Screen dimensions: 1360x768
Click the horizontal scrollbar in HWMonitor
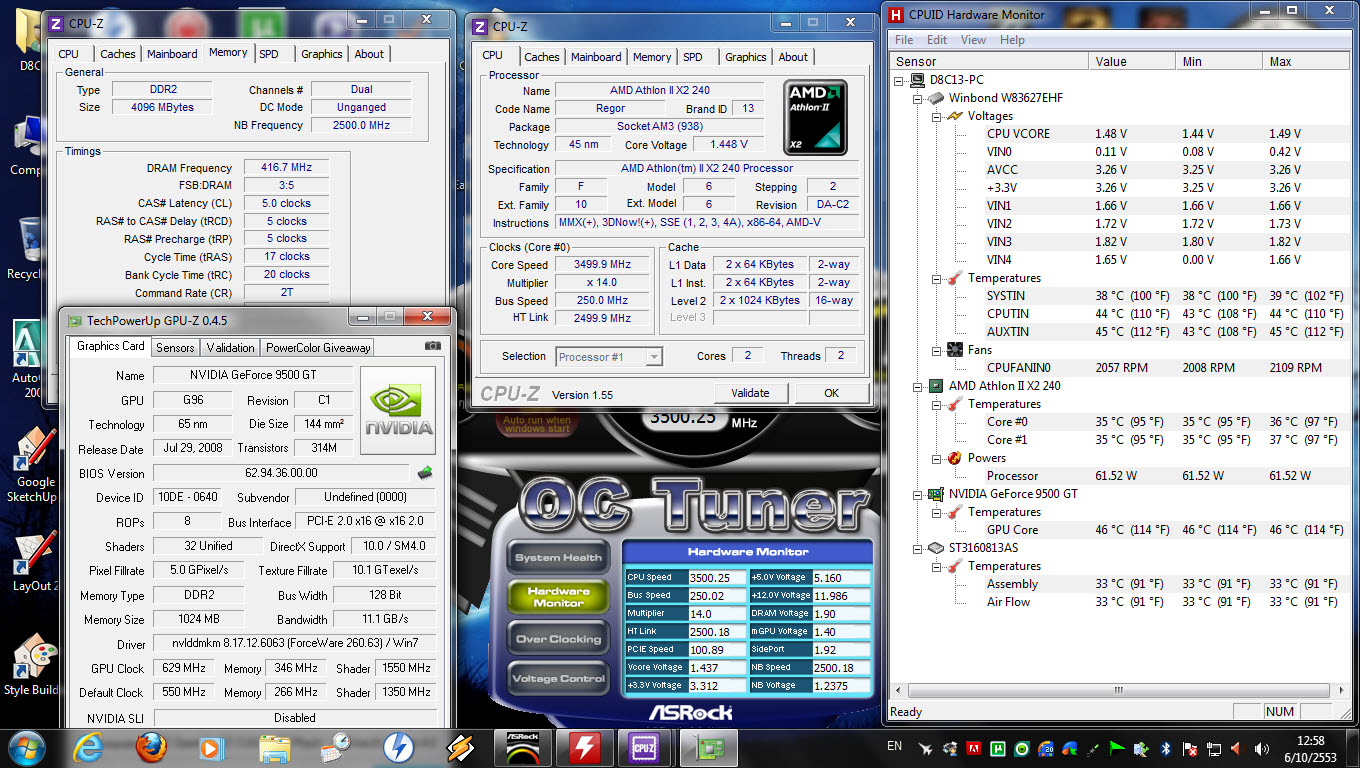click(x=1121, y=691)
